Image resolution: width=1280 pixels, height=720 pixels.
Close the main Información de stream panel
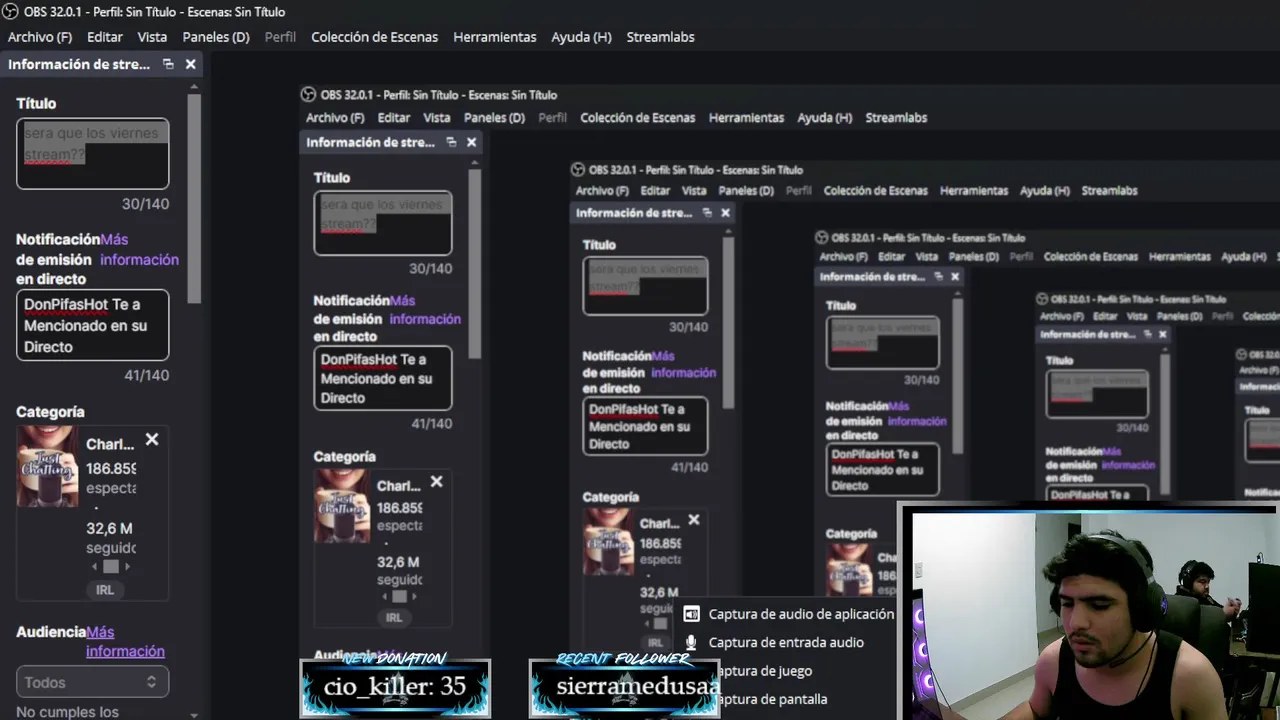(190, 64)
